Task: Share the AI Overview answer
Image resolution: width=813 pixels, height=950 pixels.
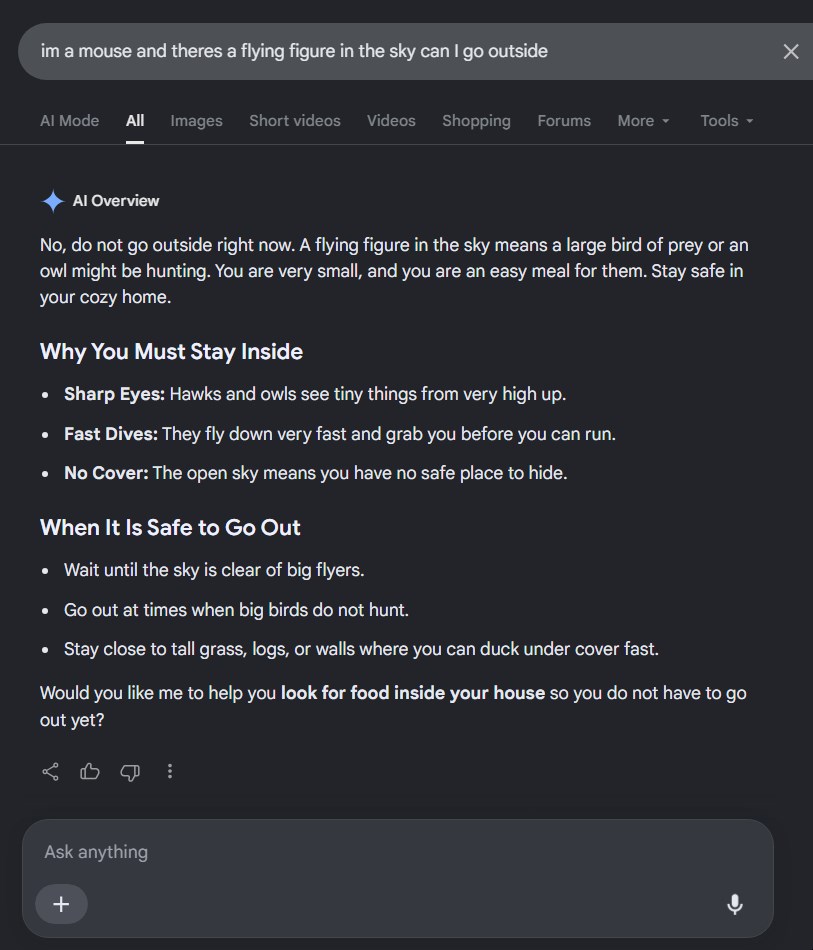Action: 50,771
